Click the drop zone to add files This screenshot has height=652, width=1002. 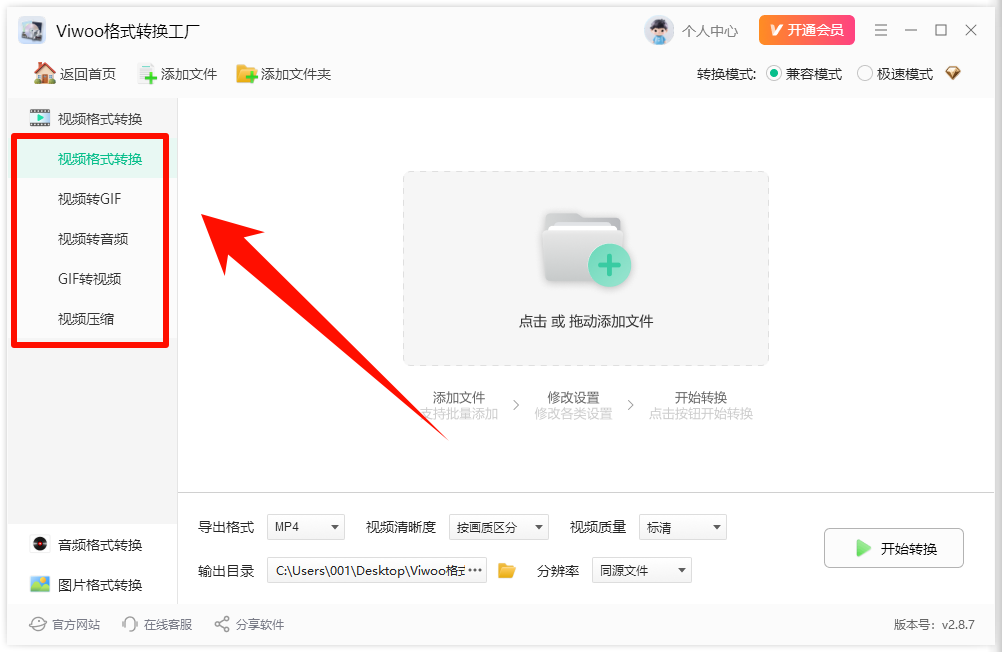tap(585, 268)
